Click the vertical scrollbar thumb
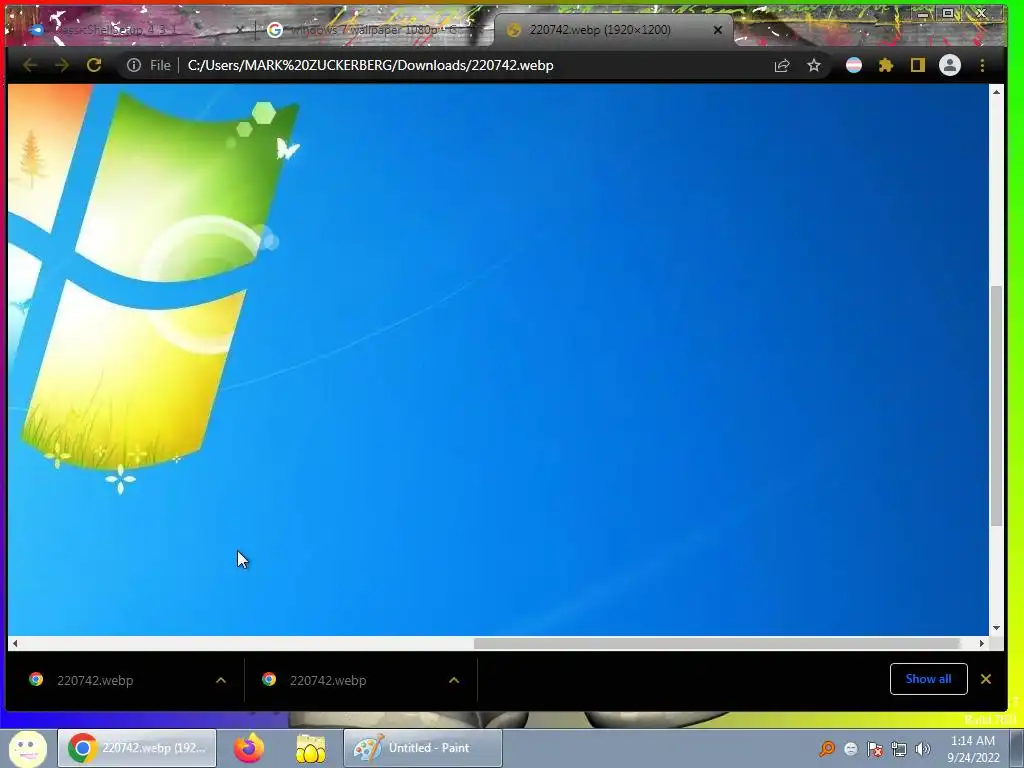 (997, 406)
